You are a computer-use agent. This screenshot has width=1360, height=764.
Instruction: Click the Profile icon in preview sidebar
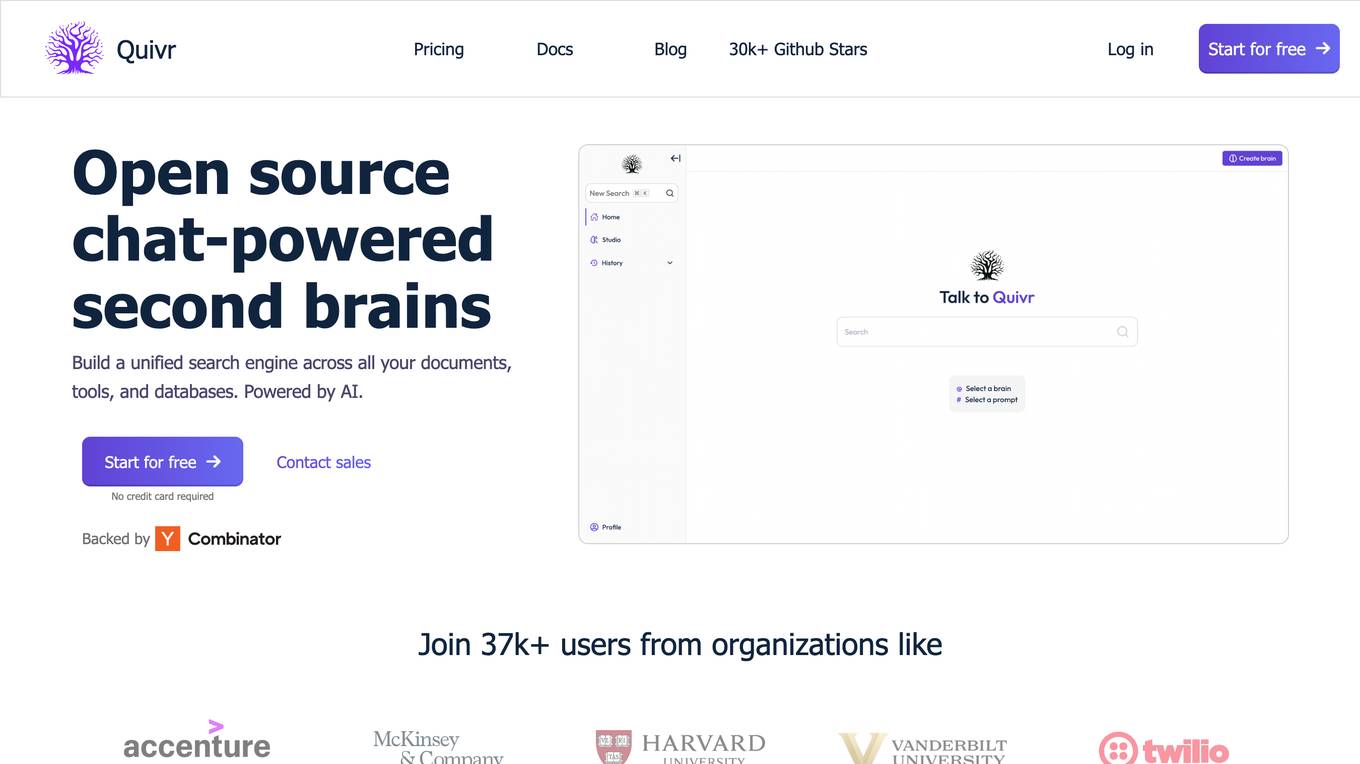(594, 527)
